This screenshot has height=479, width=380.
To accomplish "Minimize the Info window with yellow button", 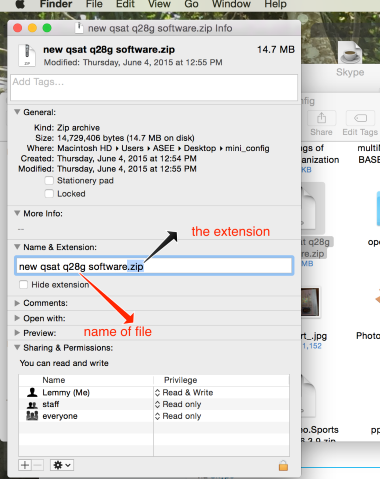I will coord(32,28).
